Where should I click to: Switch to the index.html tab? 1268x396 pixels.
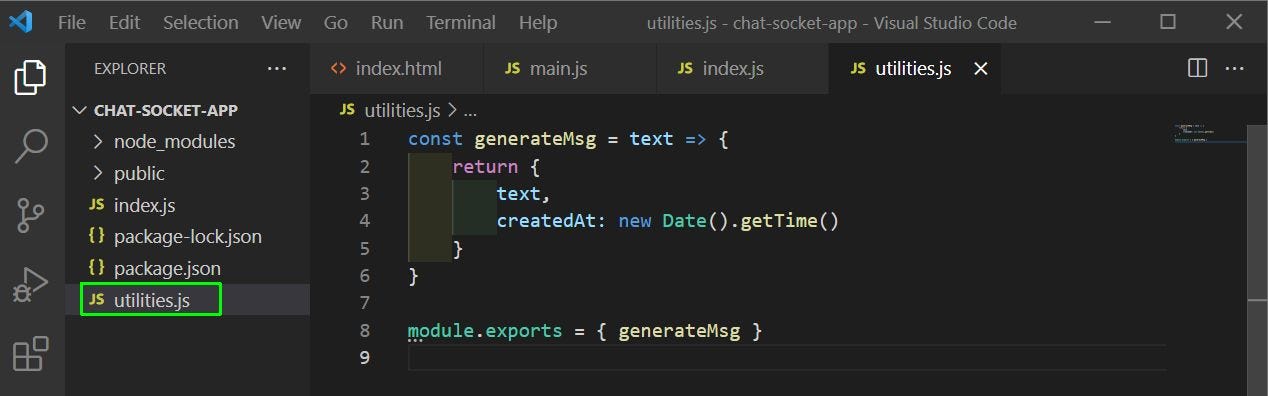coord(397,69)
